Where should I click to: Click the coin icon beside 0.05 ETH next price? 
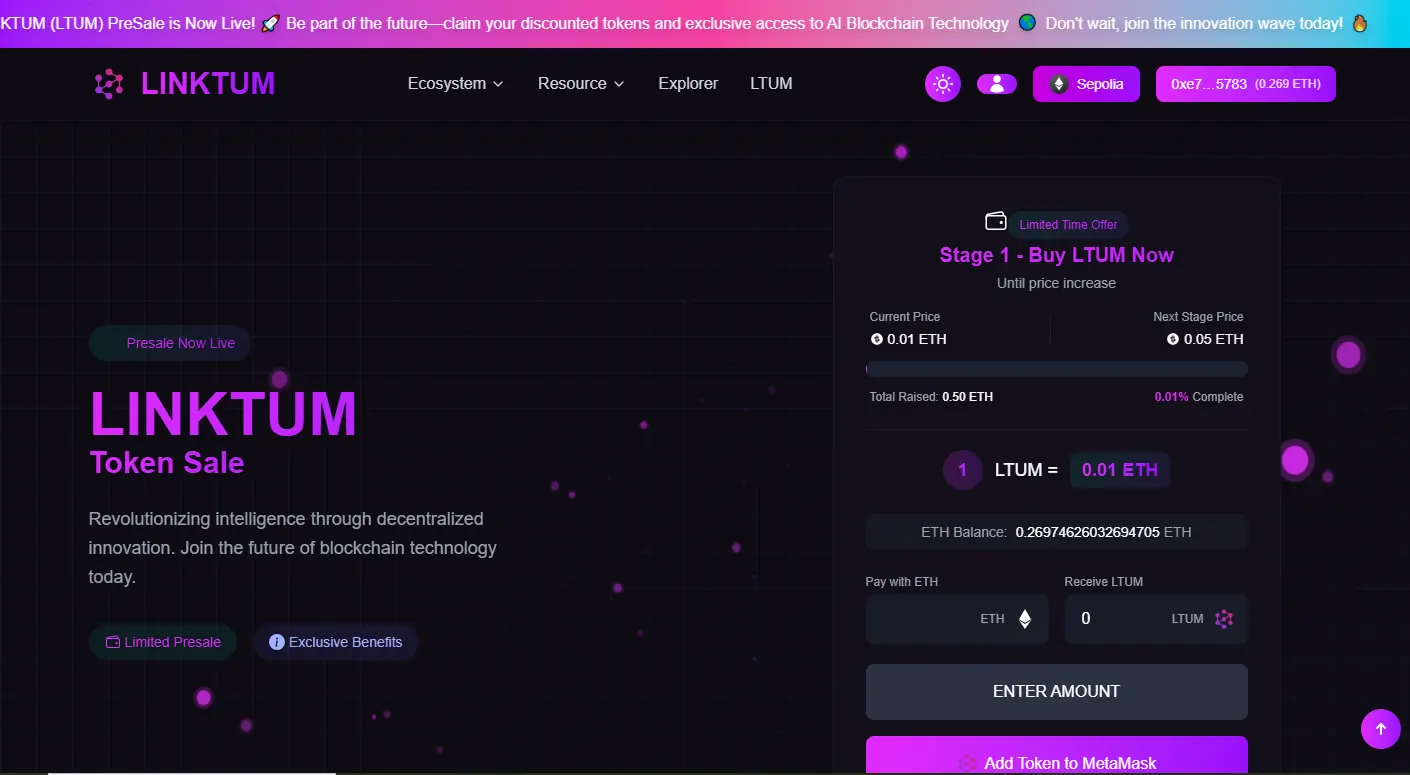click(x=1173, y=339)
